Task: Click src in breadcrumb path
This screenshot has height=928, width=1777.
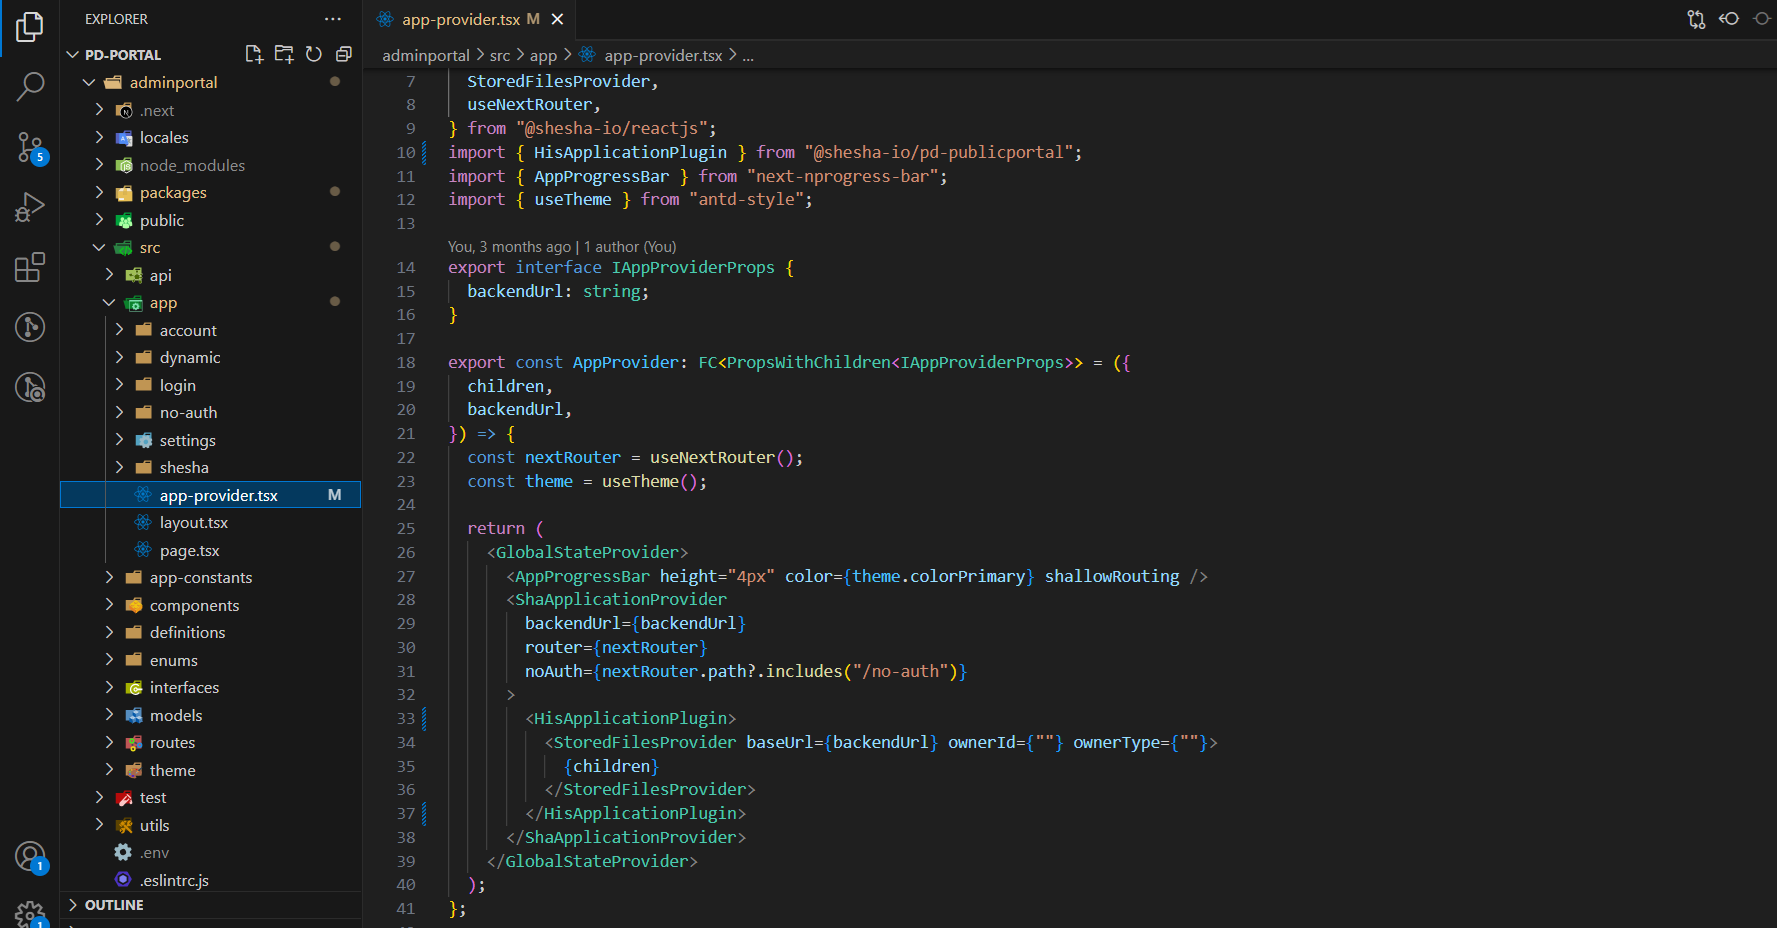Action: [500, 55]
